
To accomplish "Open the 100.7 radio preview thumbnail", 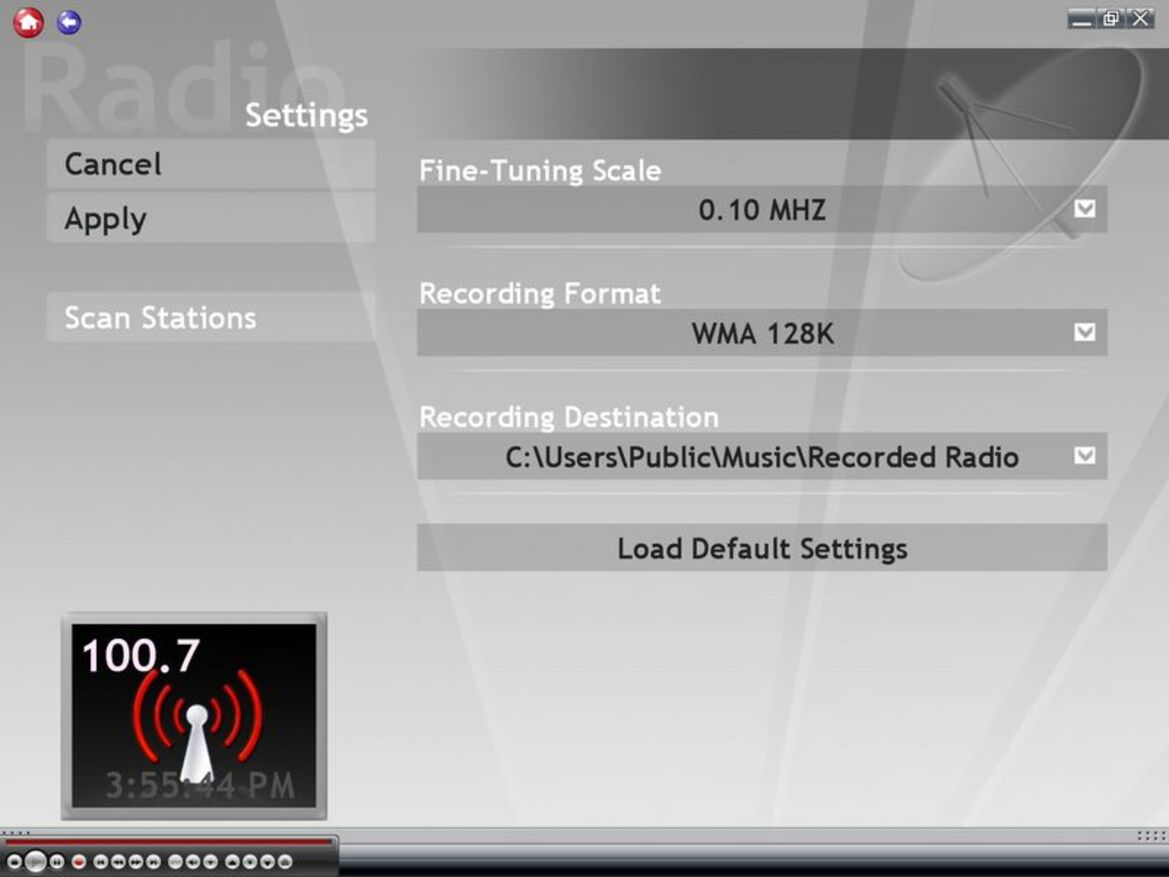I will point(194,716).
